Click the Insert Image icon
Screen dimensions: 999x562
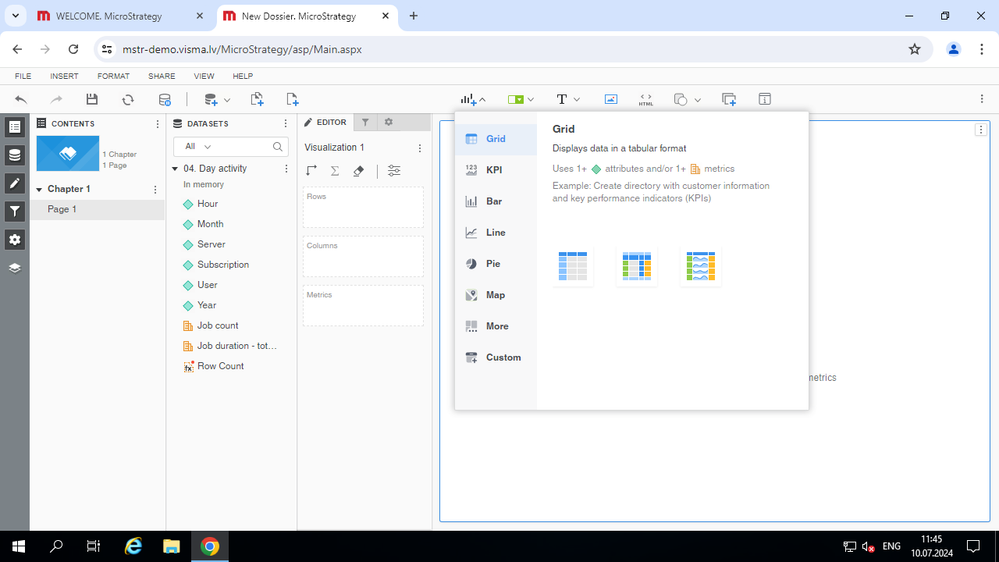610,99
